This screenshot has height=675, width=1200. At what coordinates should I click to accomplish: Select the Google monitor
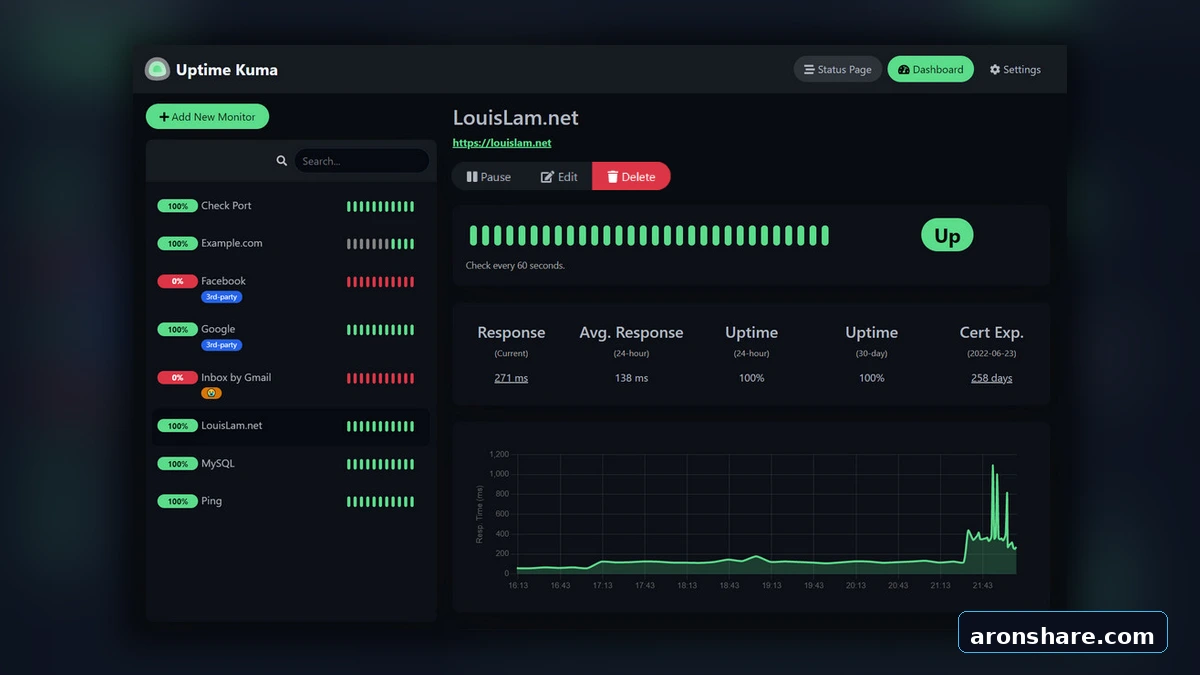(290, 336)
